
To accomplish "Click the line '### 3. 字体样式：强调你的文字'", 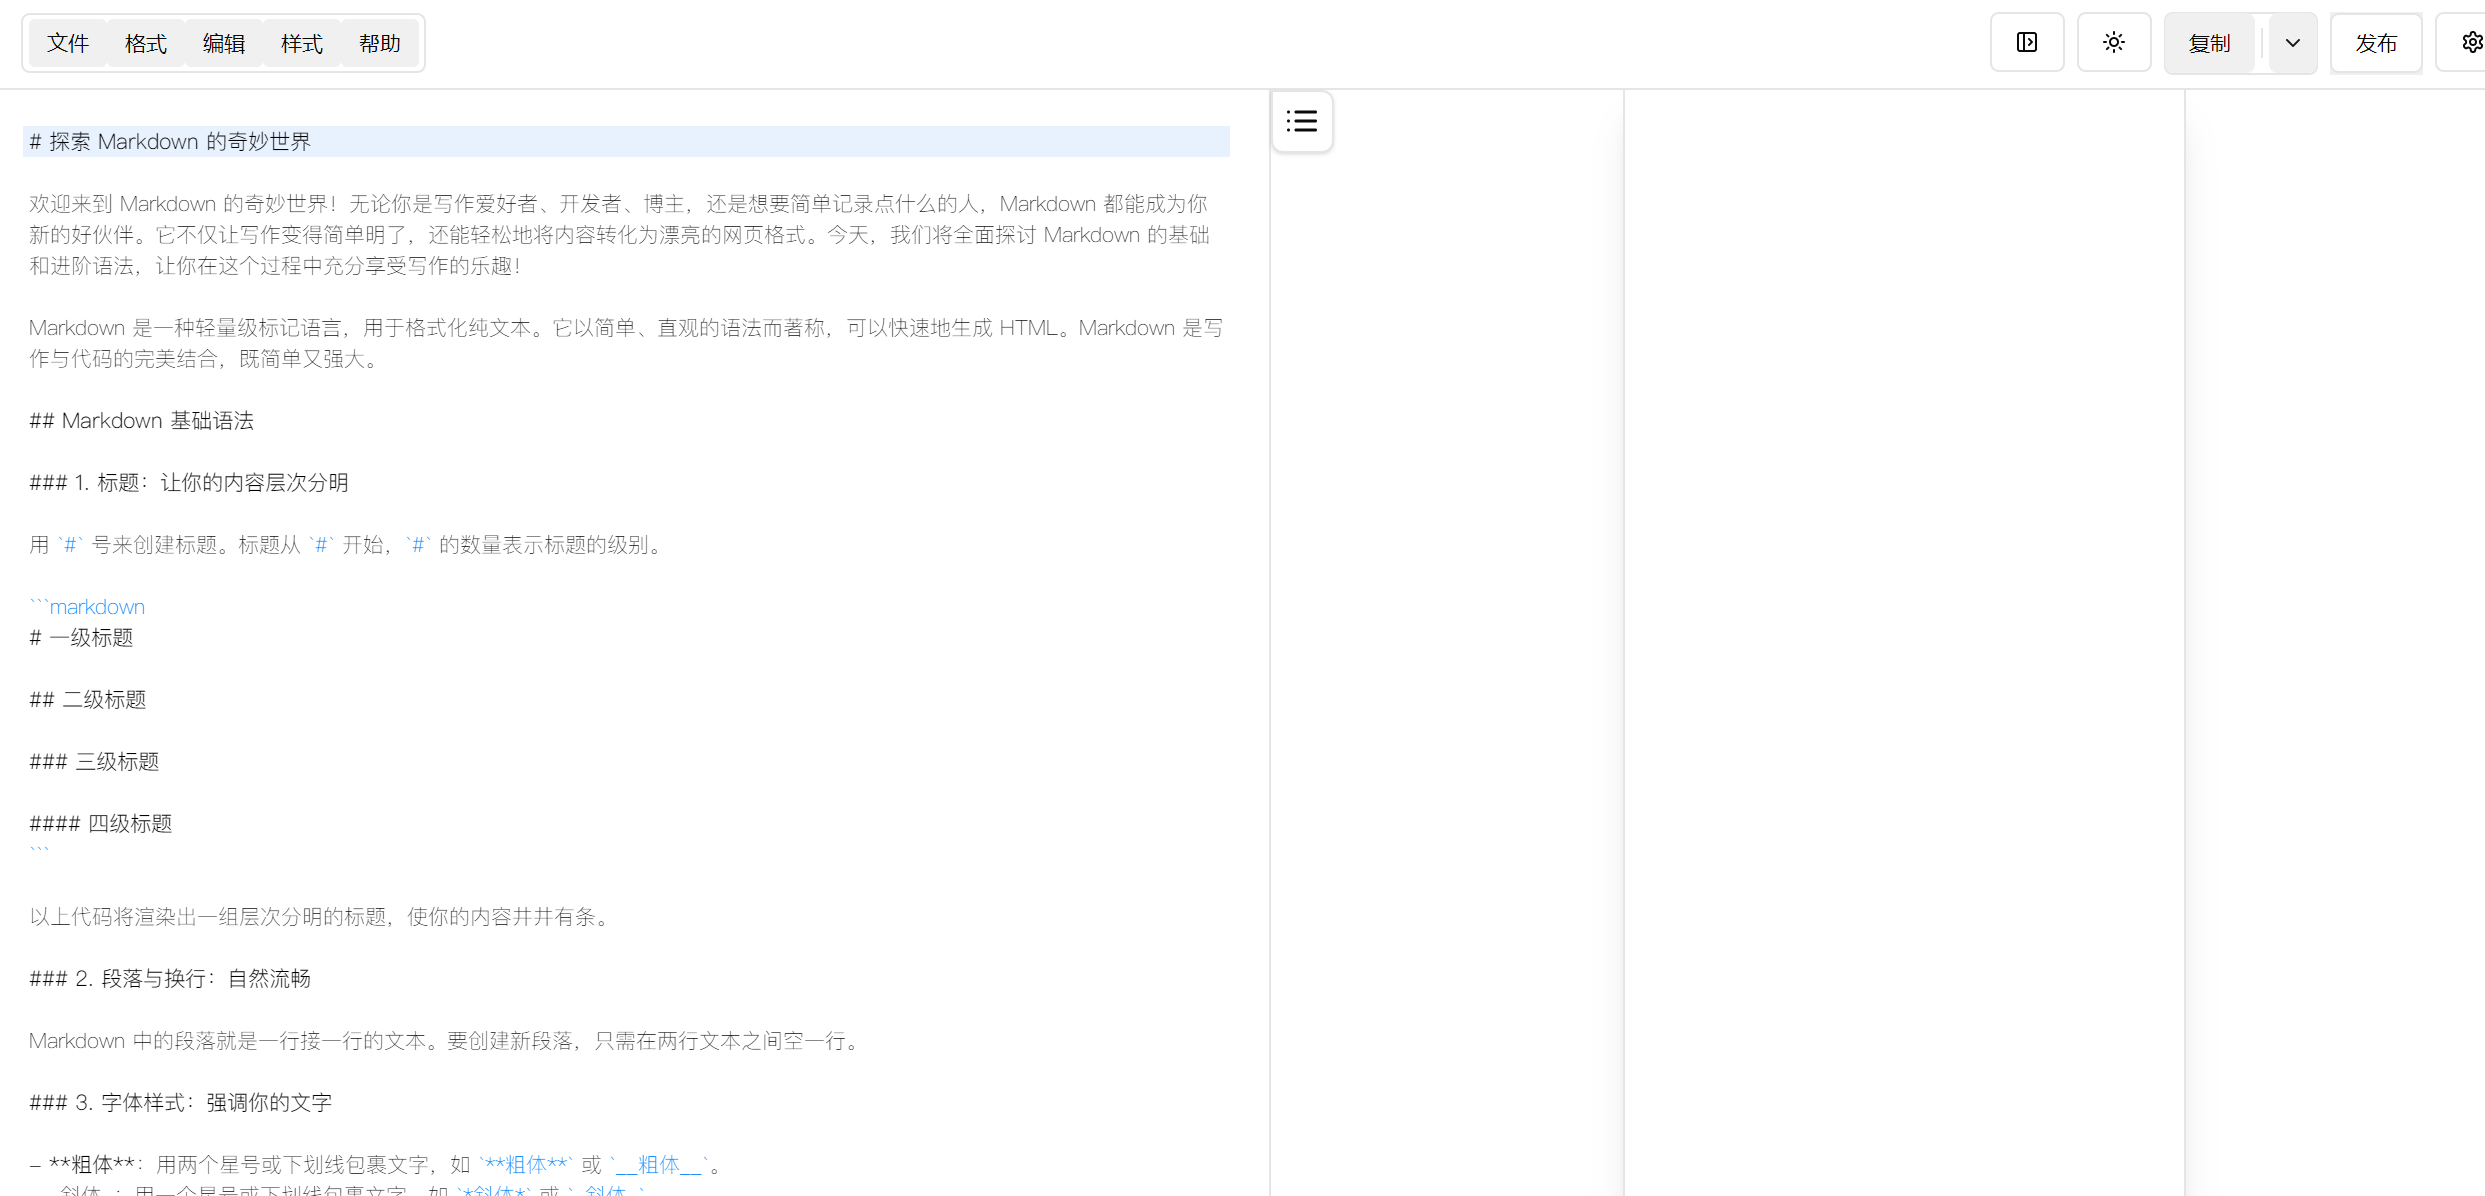I will (x=181, y=1102).
